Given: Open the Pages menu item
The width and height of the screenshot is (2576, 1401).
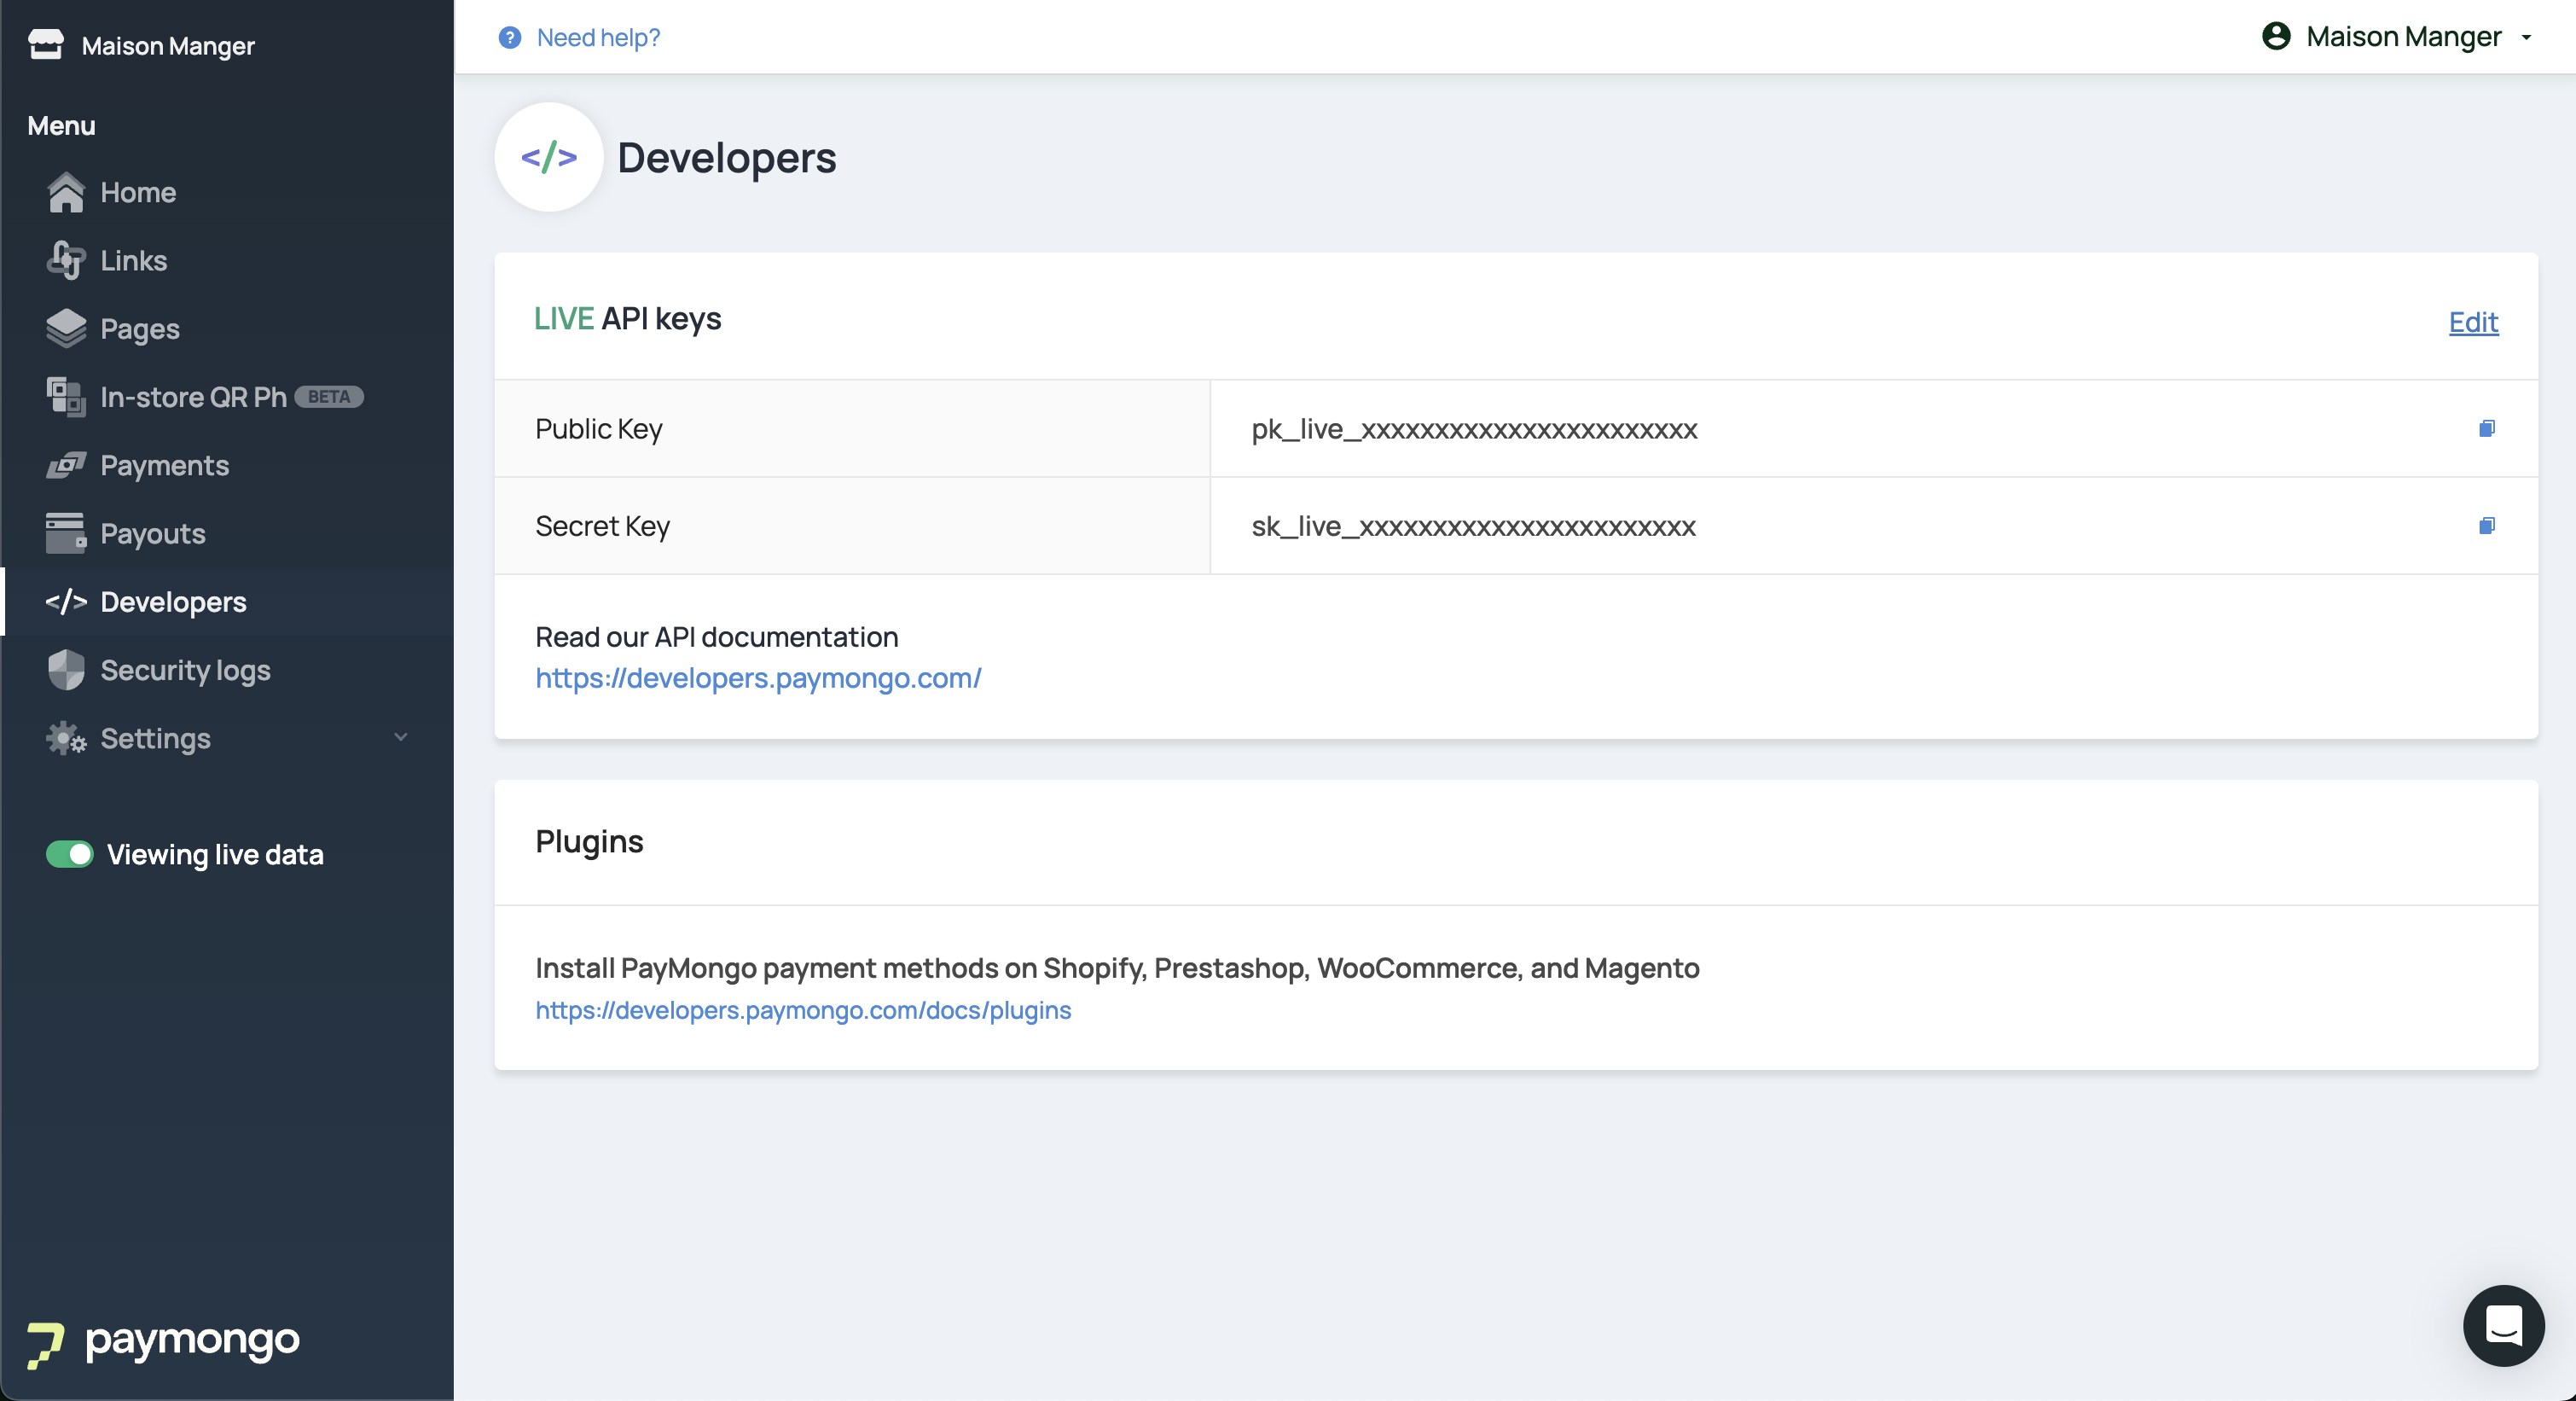Looking at the screenshot, I should click(x=228, y=328).
